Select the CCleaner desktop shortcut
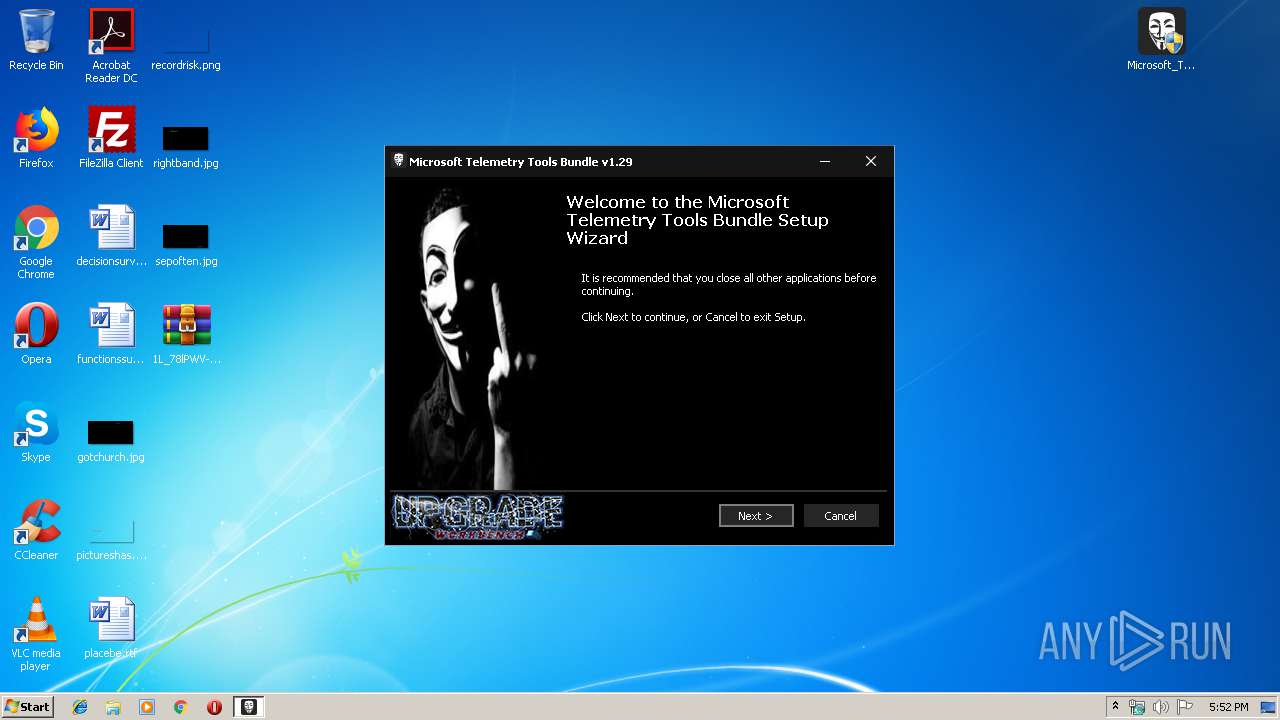Screen dimensions: 1280x720 (36, 530)
